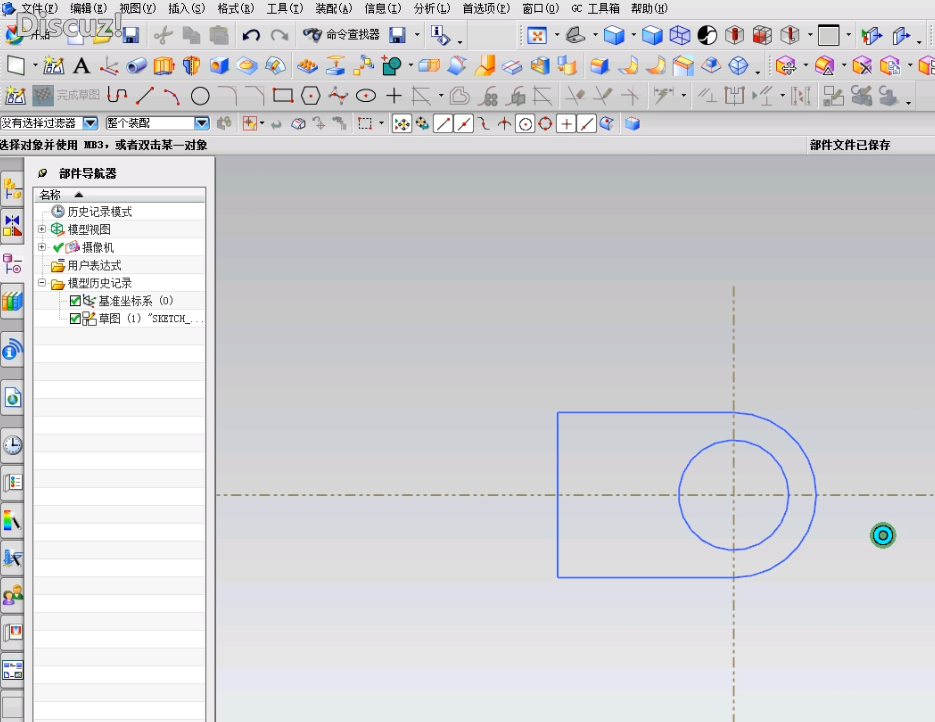Select the Arc sketch tool
935x722 pixels.
point(172,95)
